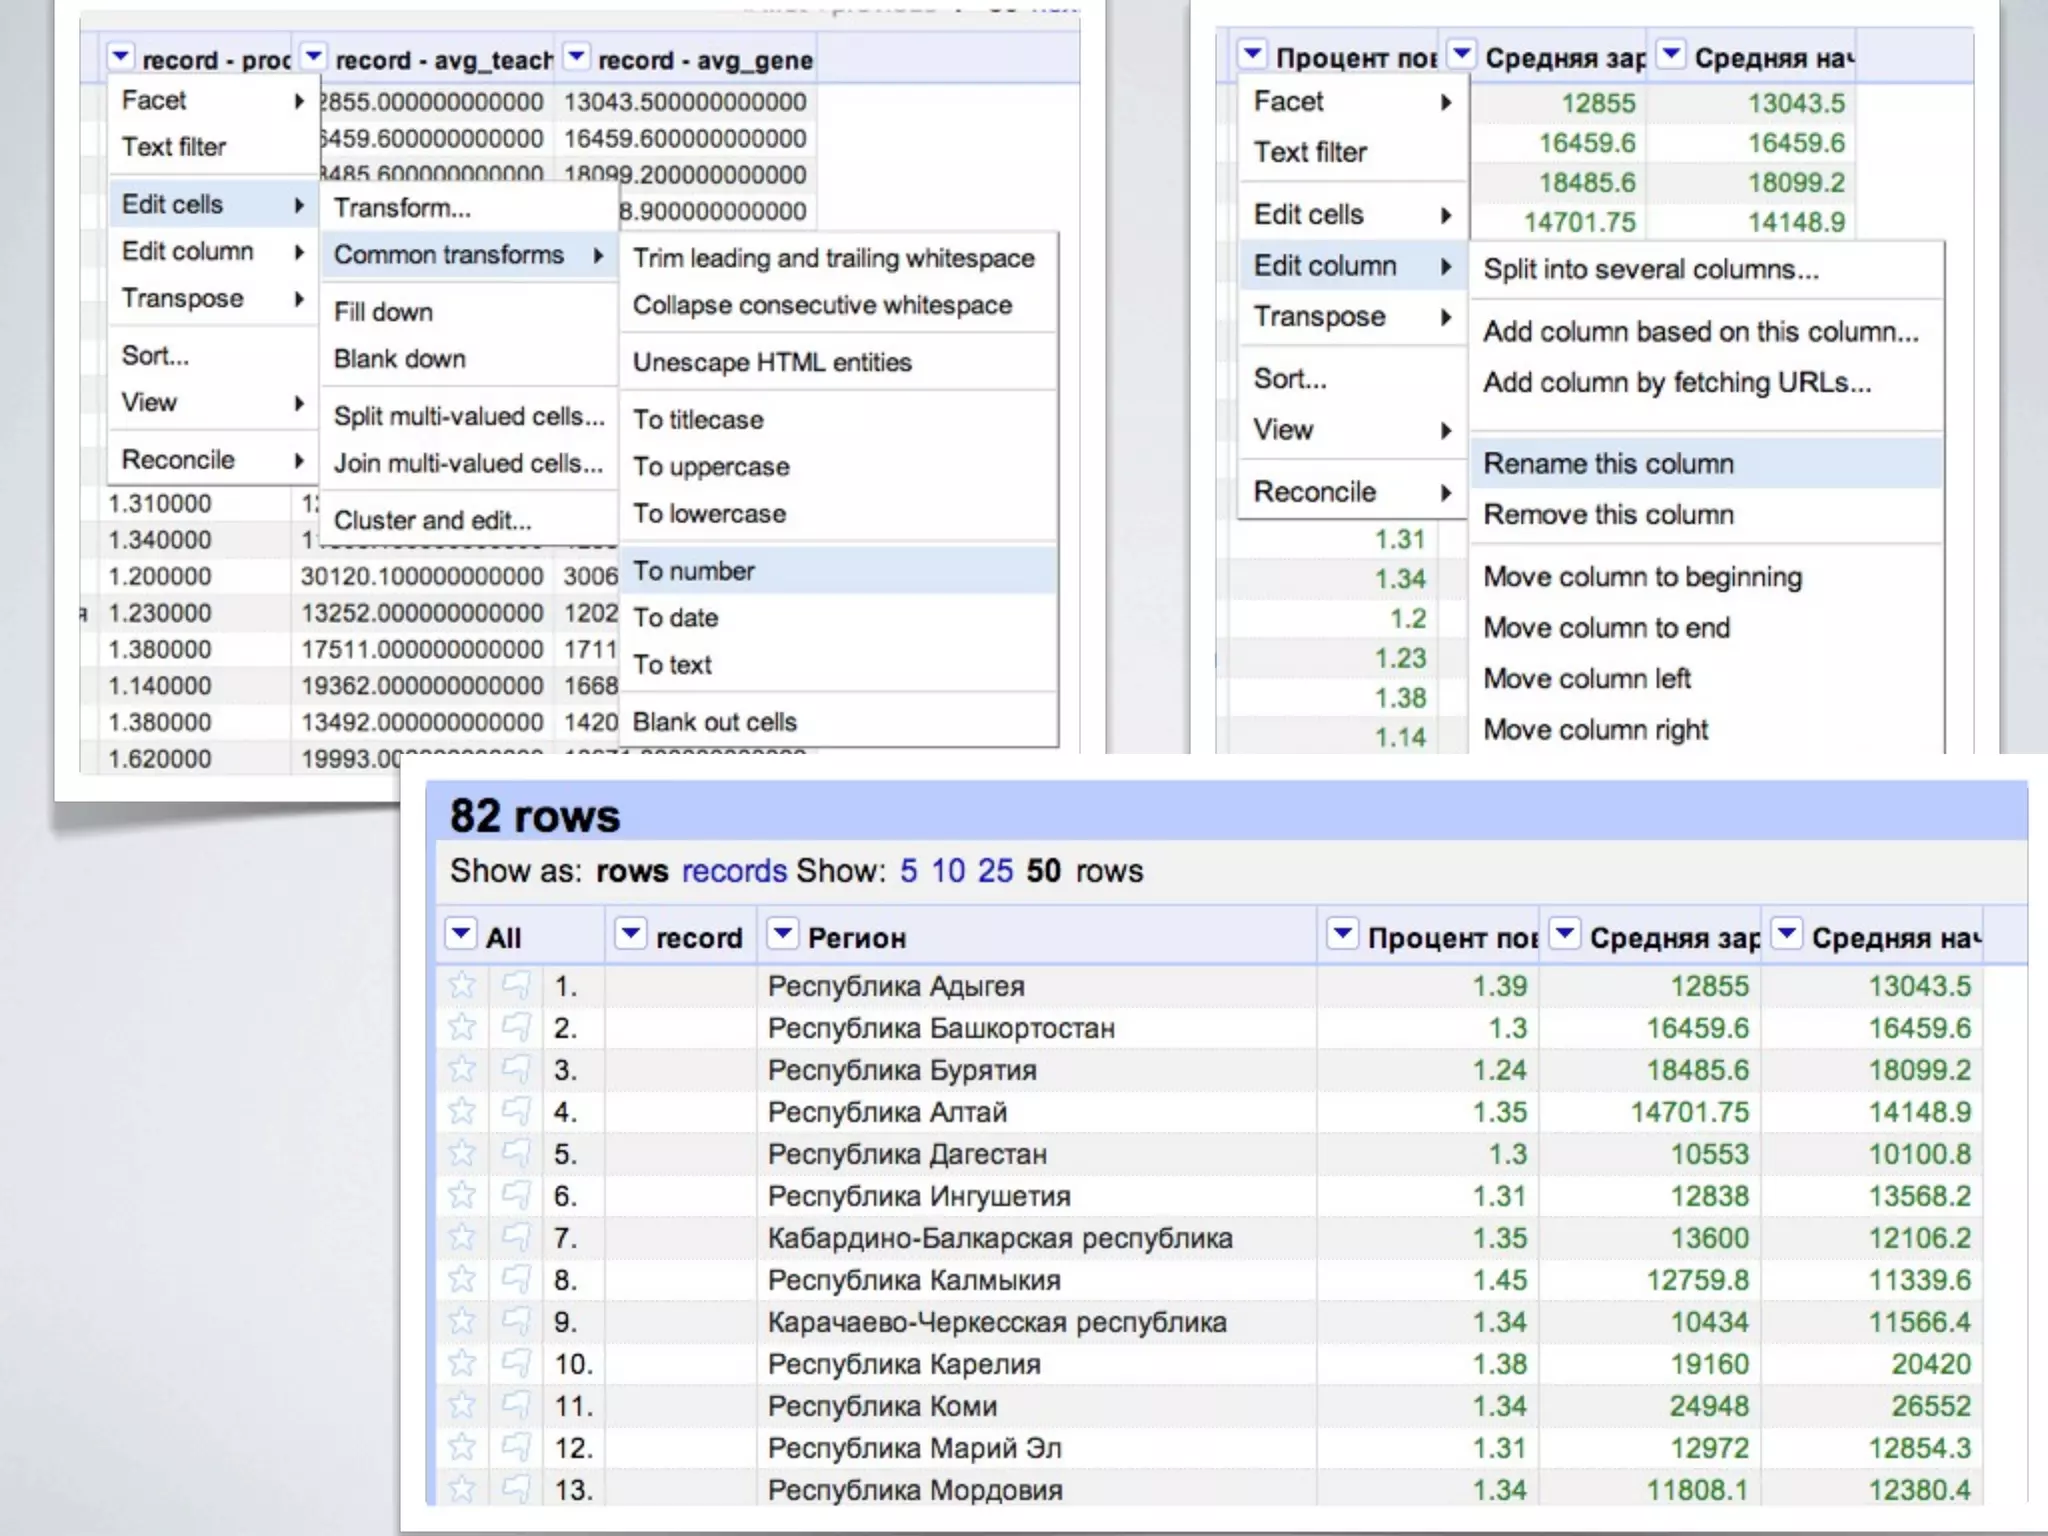Viewport: 2048px width, 1536px height.
Task: Open the record column dropdown in bottom table
Action: point(631,935)
